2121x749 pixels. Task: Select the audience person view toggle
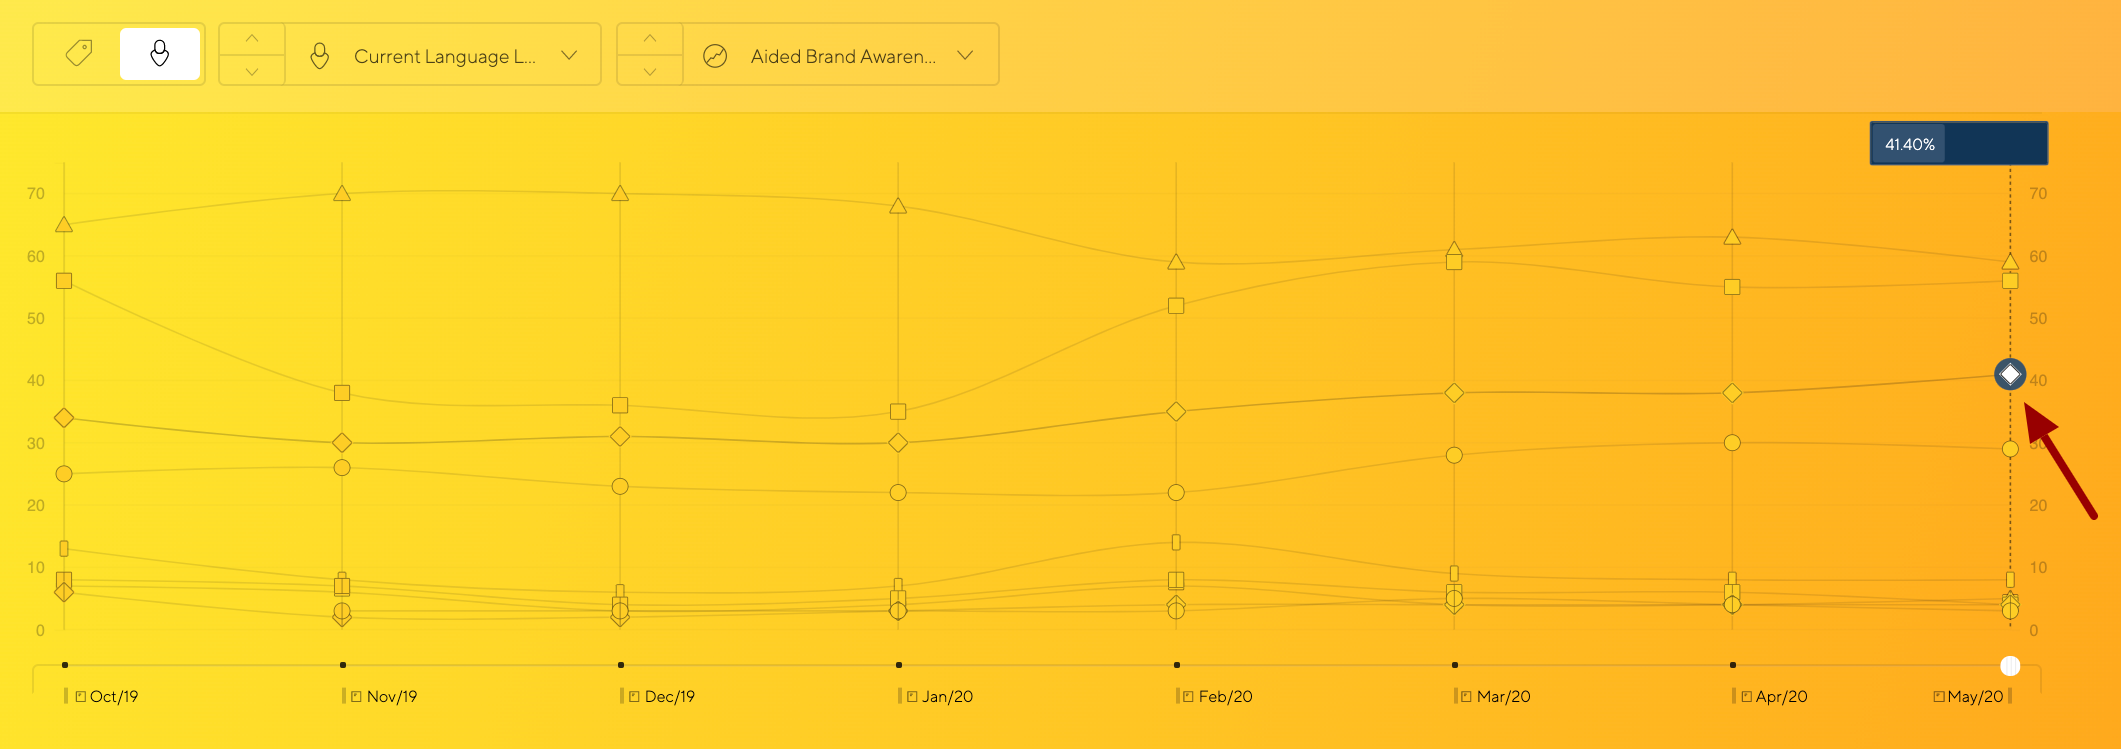point(160,54)
